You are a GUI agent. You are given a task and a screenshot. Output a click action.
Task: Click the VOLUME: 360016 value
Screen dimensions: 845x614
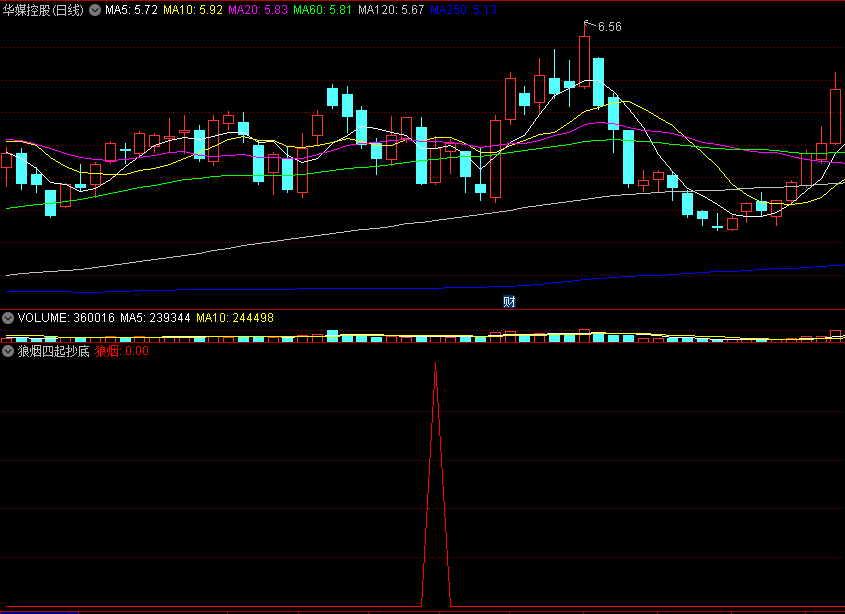coord(66,318)
